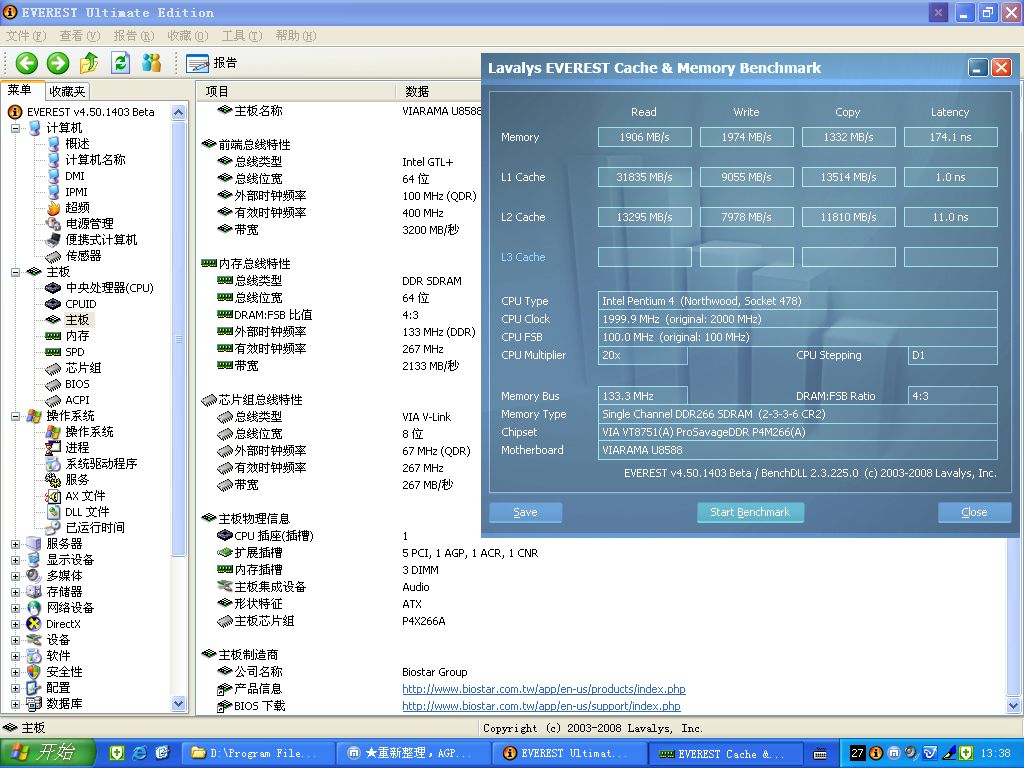
Task: Open the 收藏(O) menu
Action: coord(187,35)
